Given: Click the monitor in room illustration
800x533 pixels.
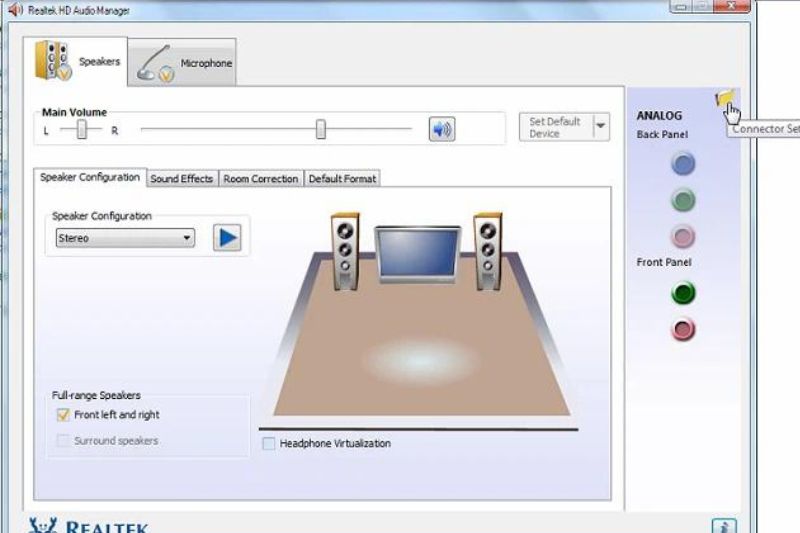Looking at the screenshot, I should click(418, 254).
